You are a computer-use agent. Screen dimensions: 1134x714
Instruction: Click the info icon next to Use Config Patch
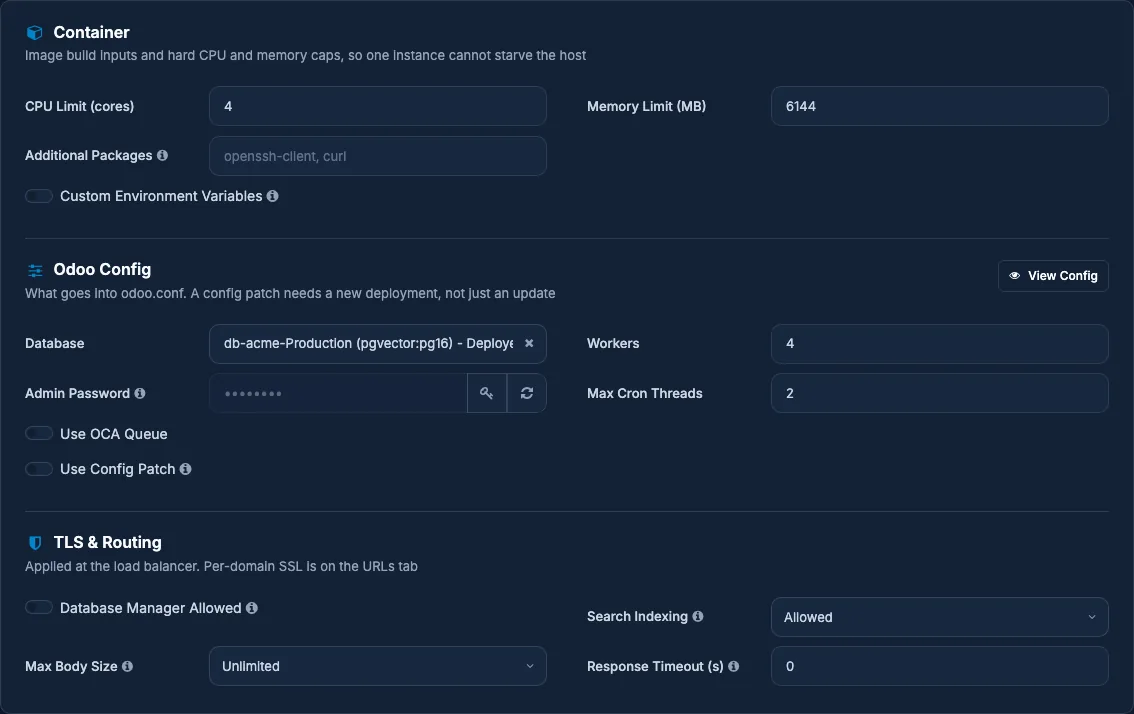point(185,469)
